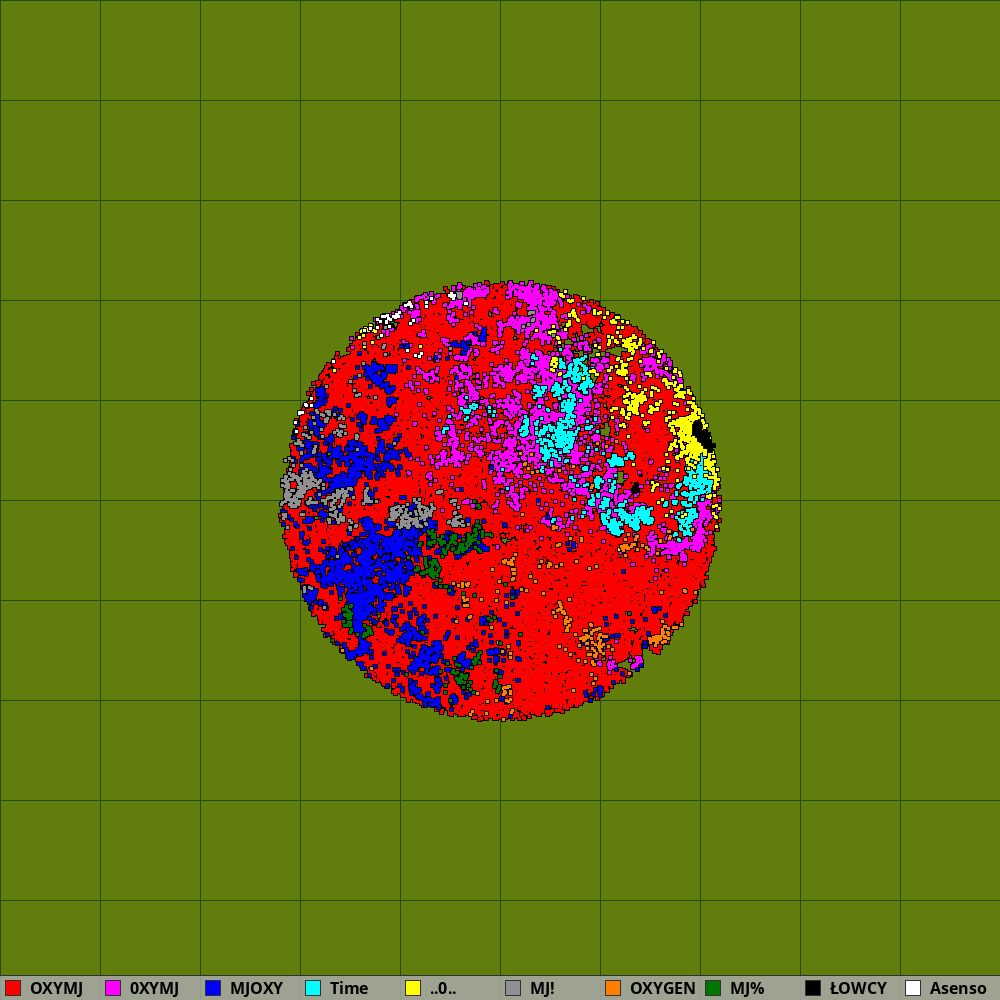
Task: Click the white Asenso legend swatch
Action: (913, 988)
